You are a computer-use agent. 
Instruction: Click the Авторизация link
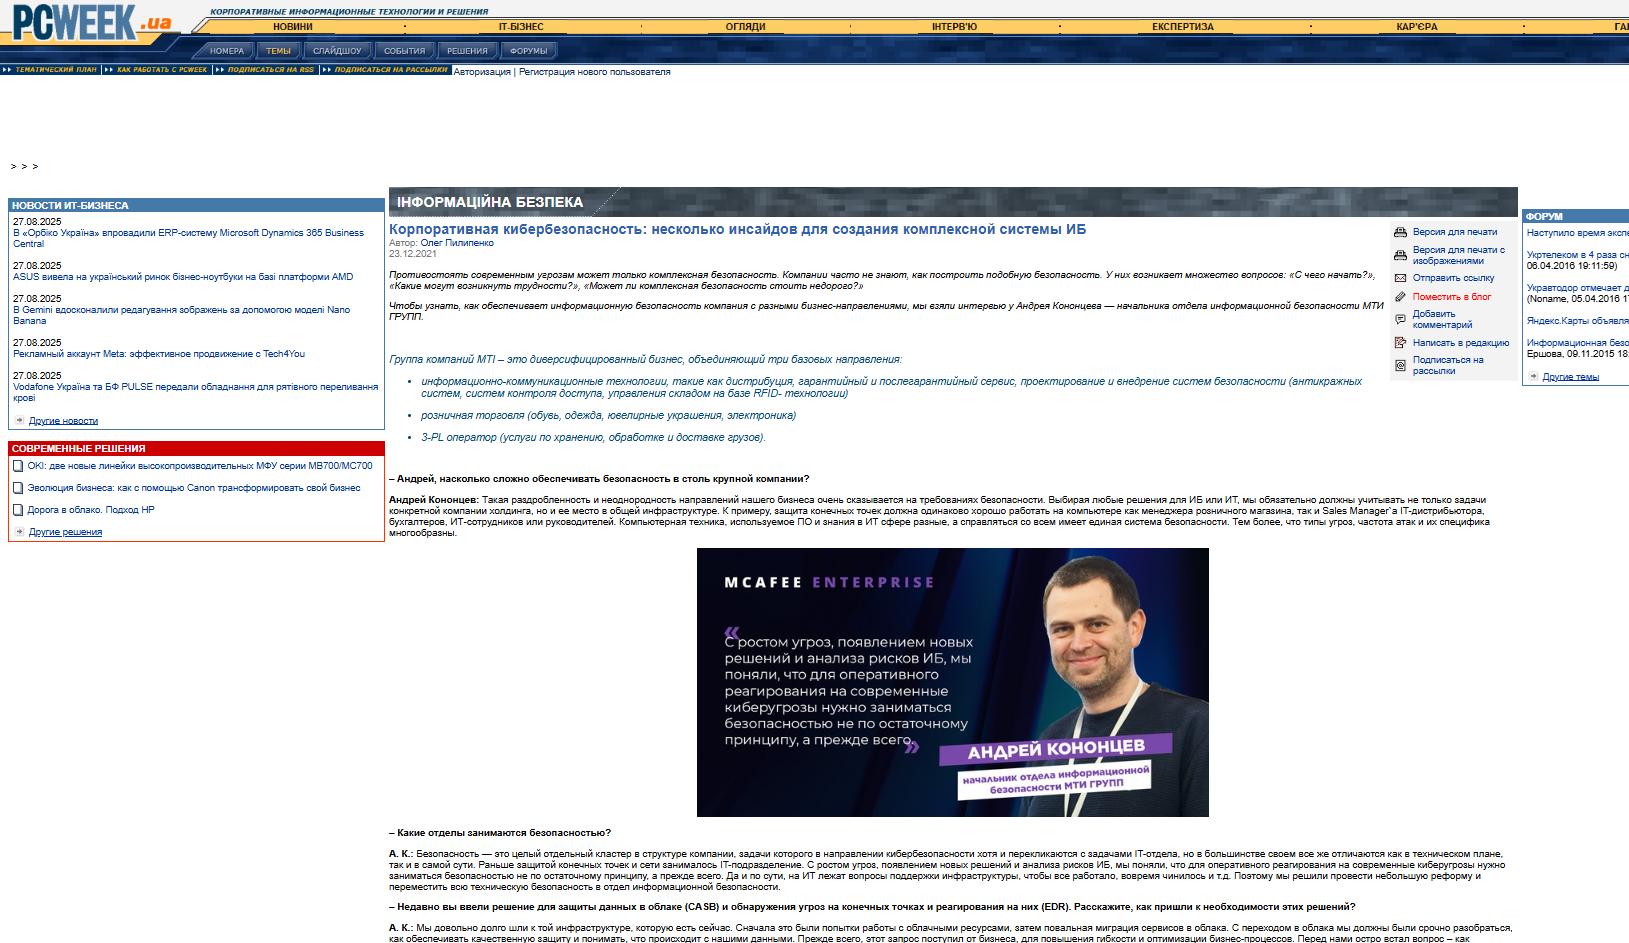[482, 72]
